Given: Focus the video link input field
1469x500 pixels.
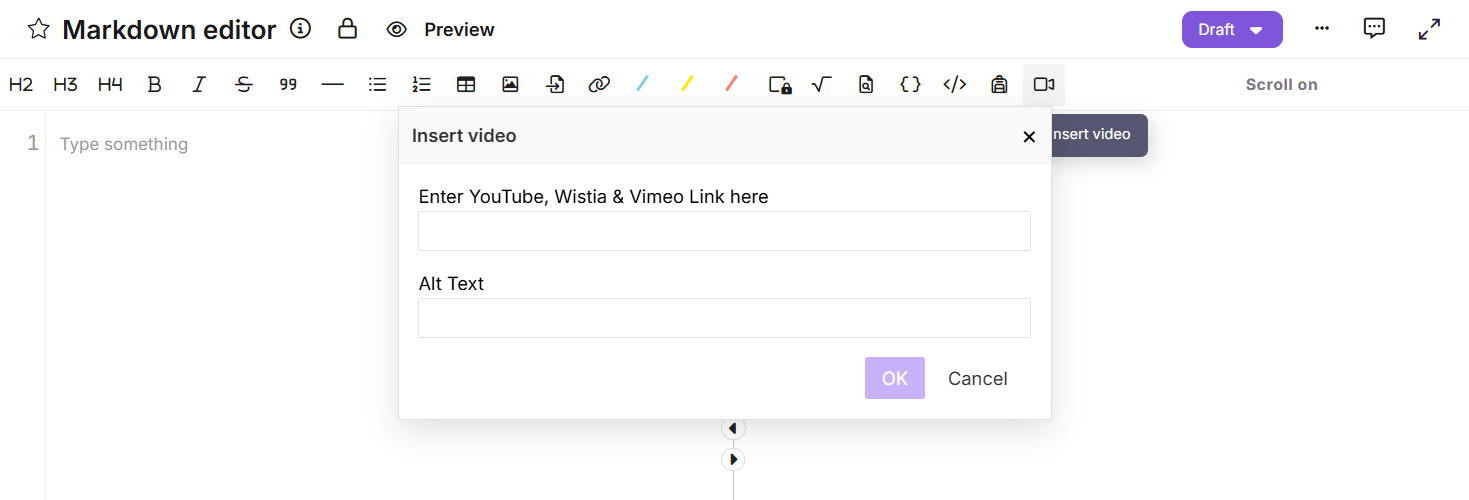Looking at the screenshot, I should [724, 231].
